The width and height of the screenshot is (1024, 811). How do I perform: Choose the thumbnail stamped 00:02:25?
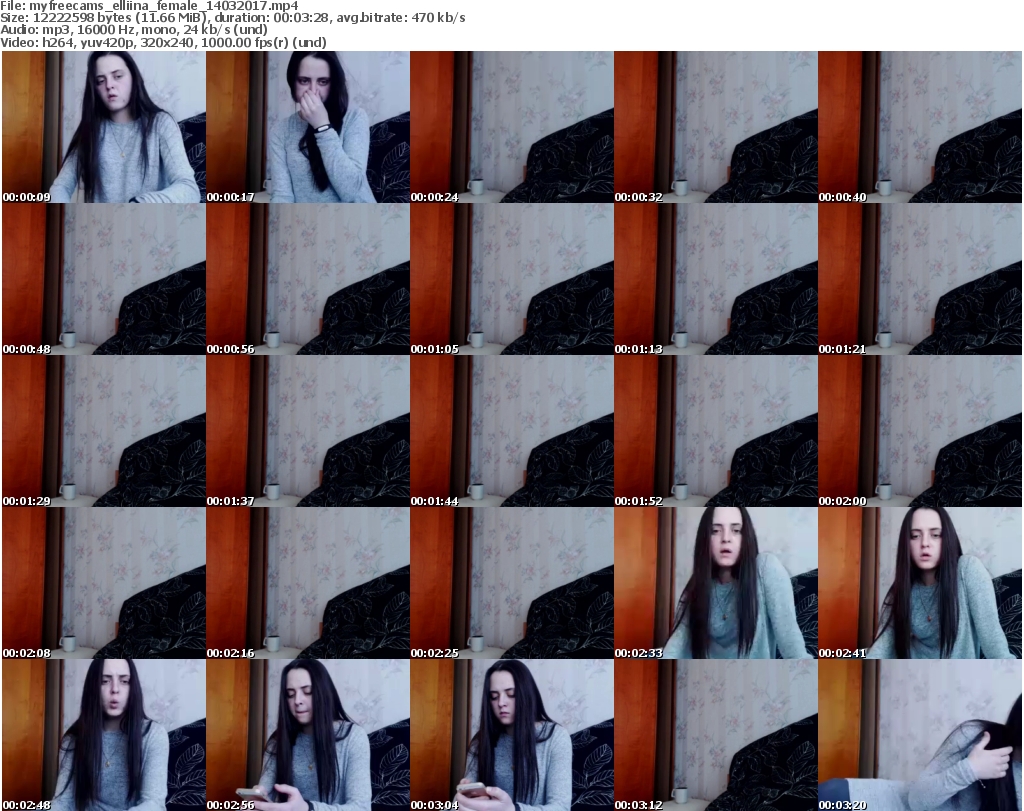coord(511,583)
